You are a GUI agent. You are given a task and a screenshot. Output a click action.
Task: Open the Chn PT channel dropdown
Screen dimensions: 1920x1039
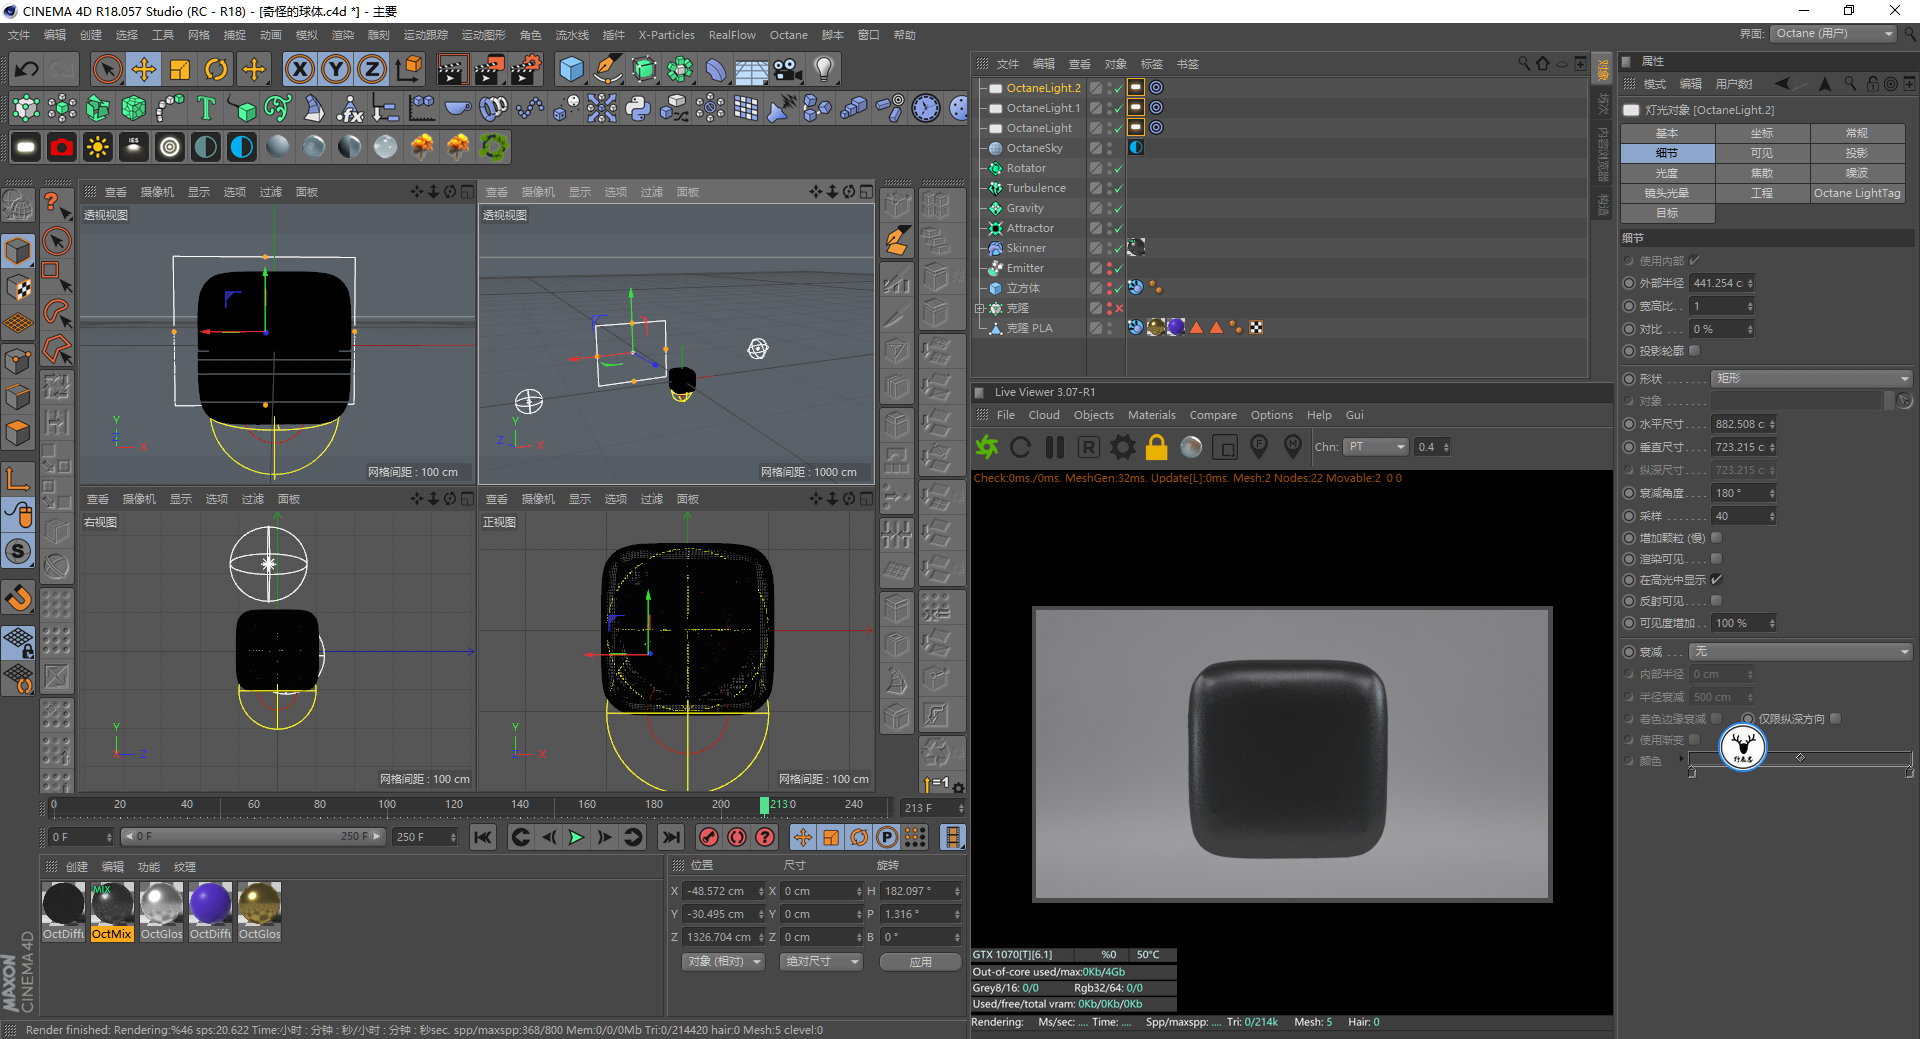pos(1375,447)
